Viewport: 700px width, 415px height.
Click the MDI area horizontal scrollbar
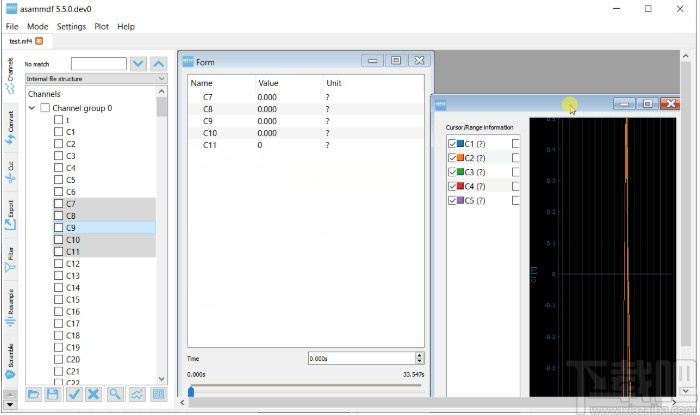click(x=429, y=402)
